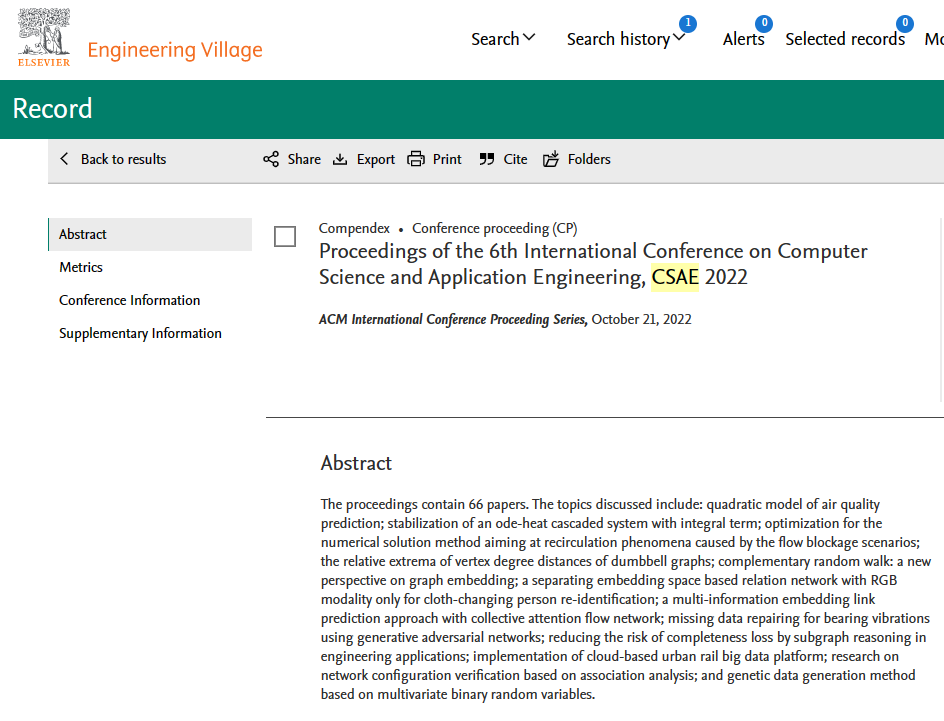Image resolution: width=944 pixels, height=721 pixels.
Task: Click the Share network icon
Action: click(271, 159)
